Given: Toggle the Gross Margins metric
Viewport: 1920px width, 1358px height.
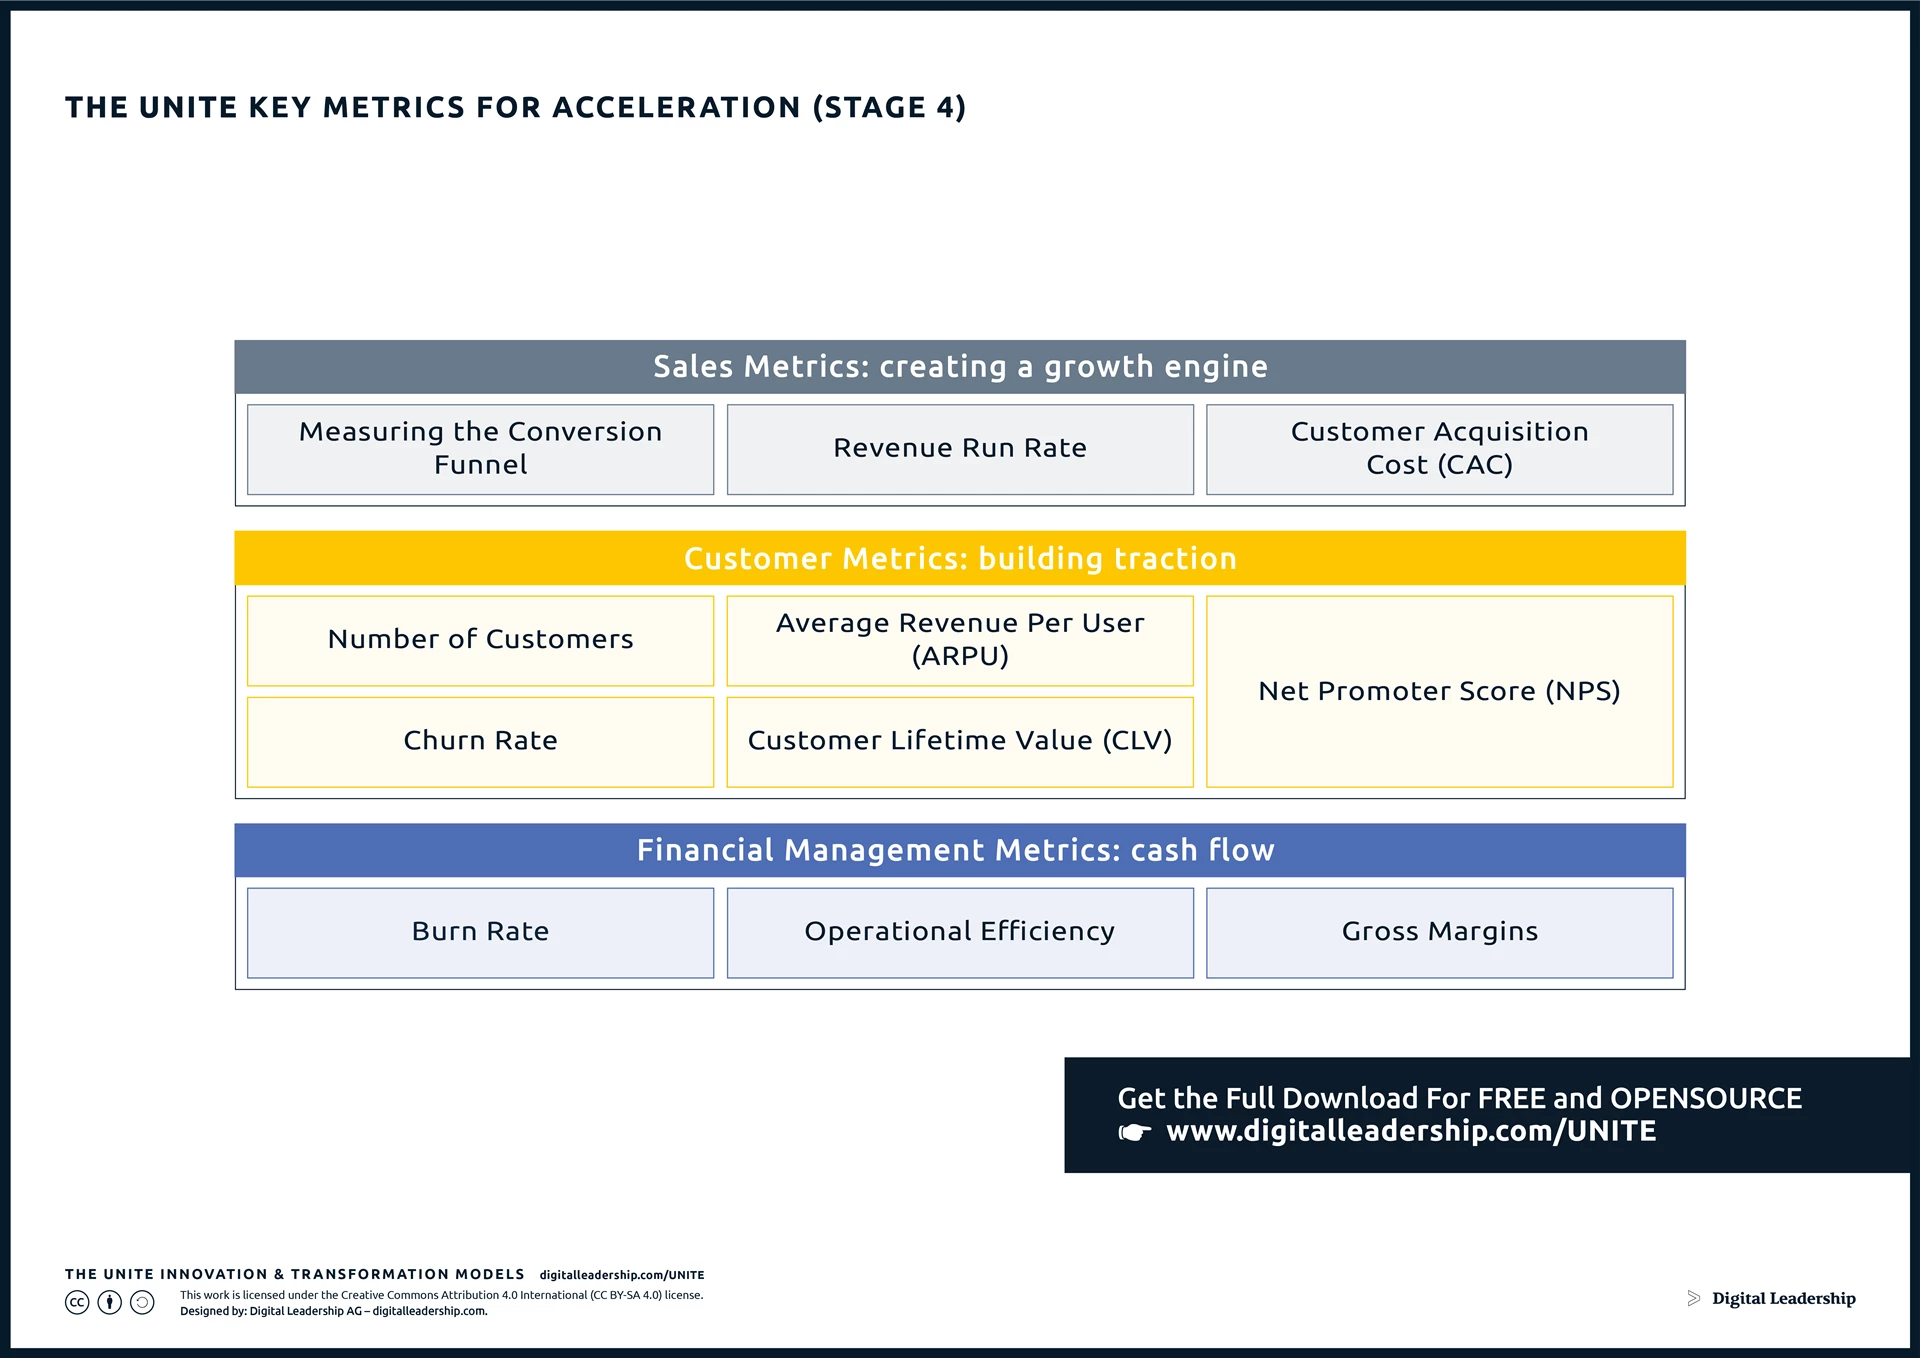Looking at the screenshot, I should click(x=1439, y=931).
